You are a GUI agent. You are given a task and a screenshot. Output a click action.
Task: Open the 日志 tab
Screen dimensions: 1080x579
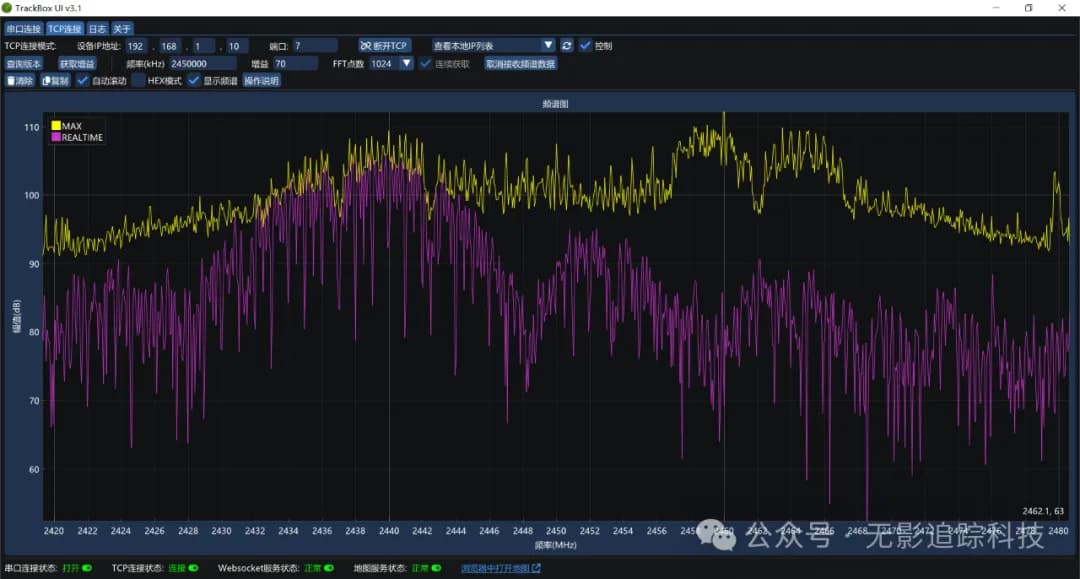[97, 29]
